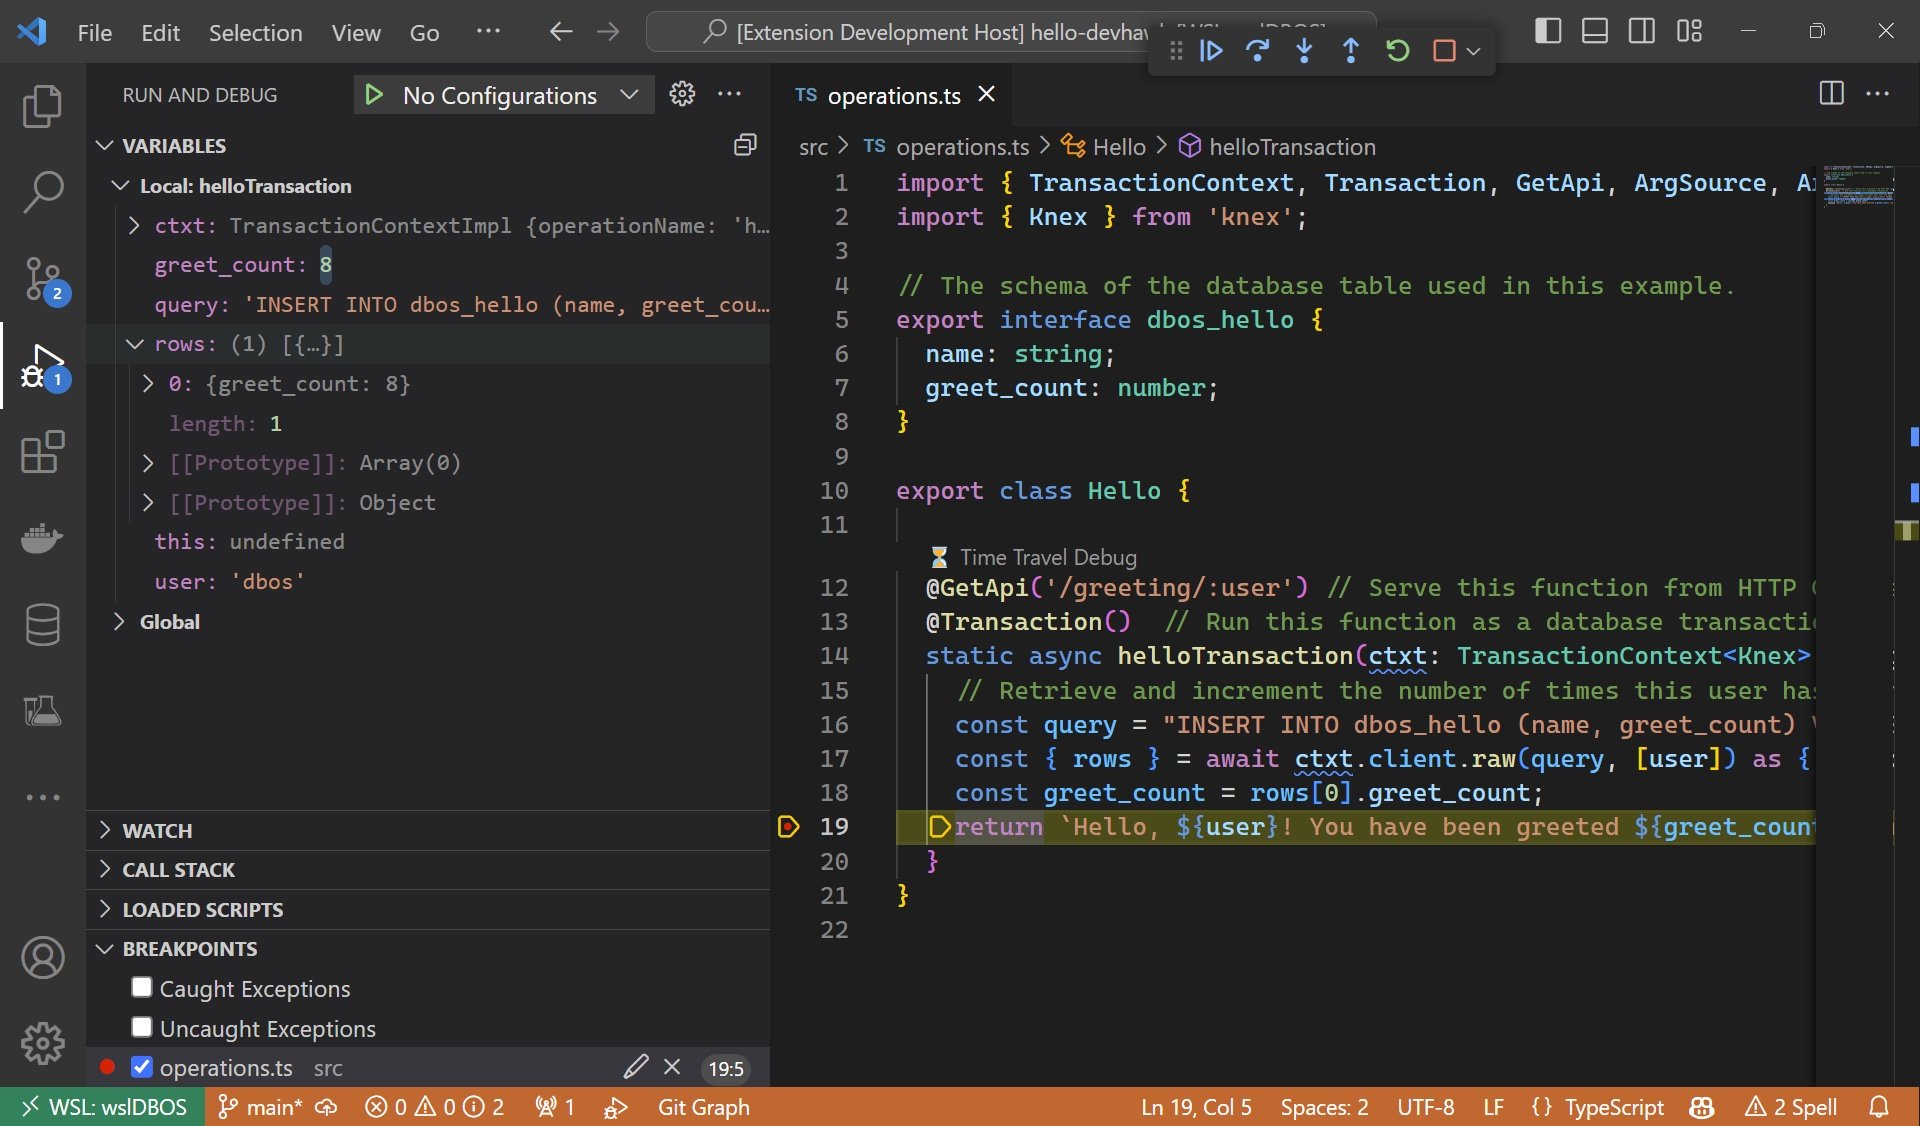Enable the Caught Exceptions breakpoint

(x=142, y=988)
